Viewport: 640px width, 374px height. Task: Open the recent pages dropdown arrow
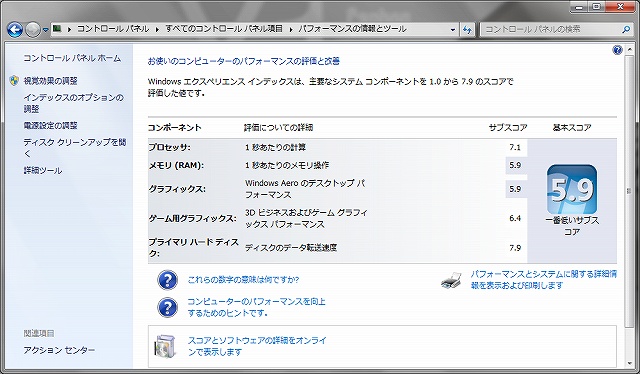[45, 30]
